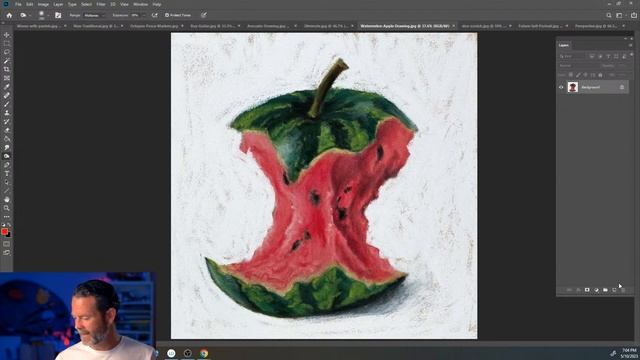Select the History Brush tool

tap(7, 122)
